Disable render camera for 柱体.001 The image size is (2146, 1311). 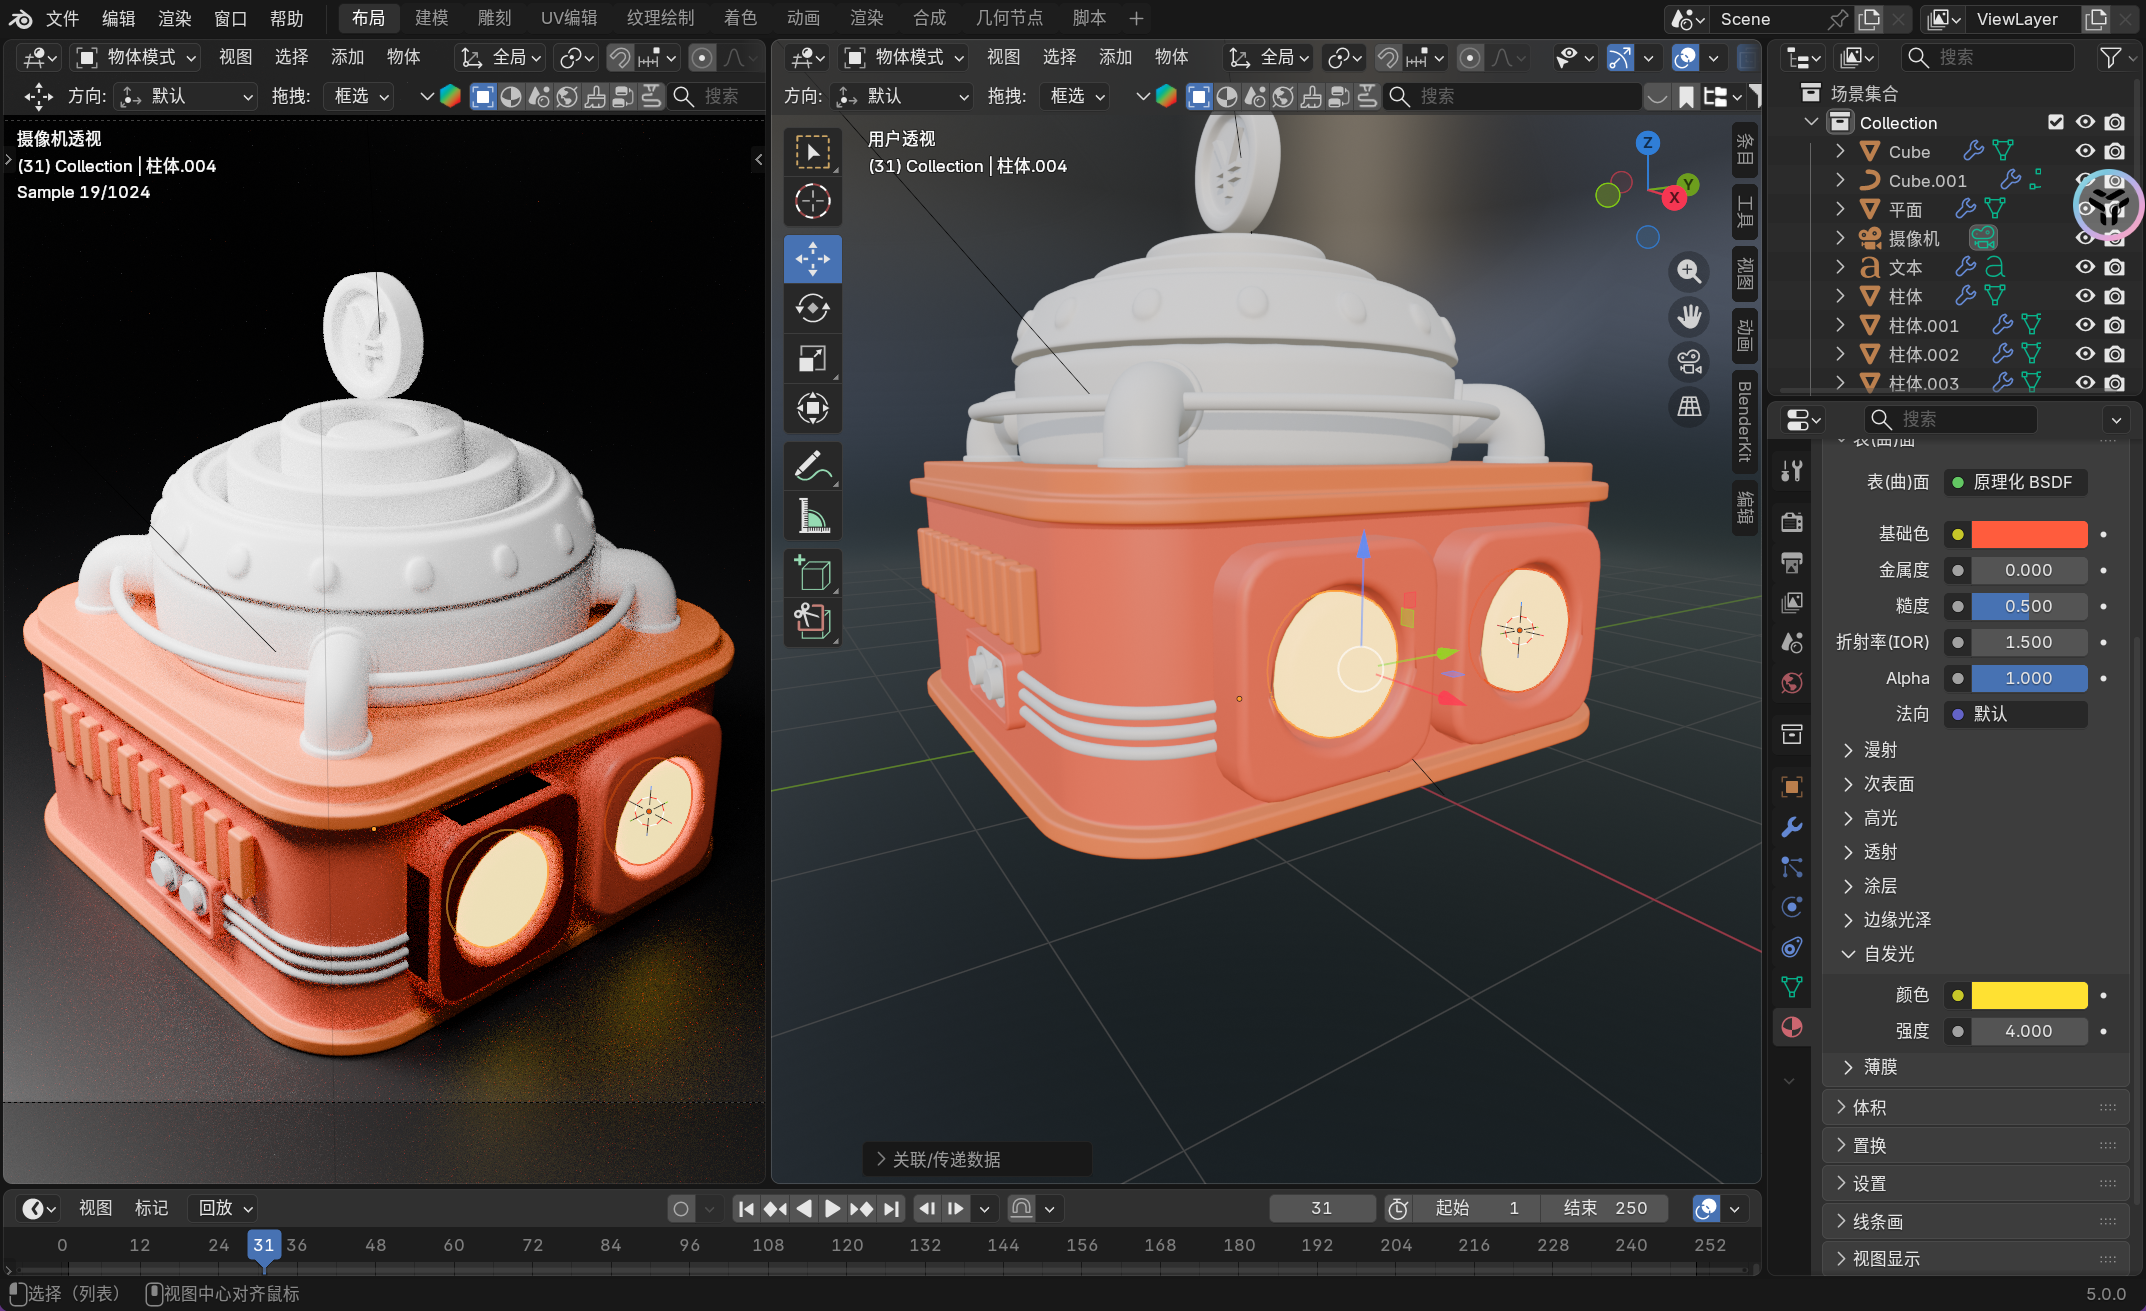[x=2114, y=325]
